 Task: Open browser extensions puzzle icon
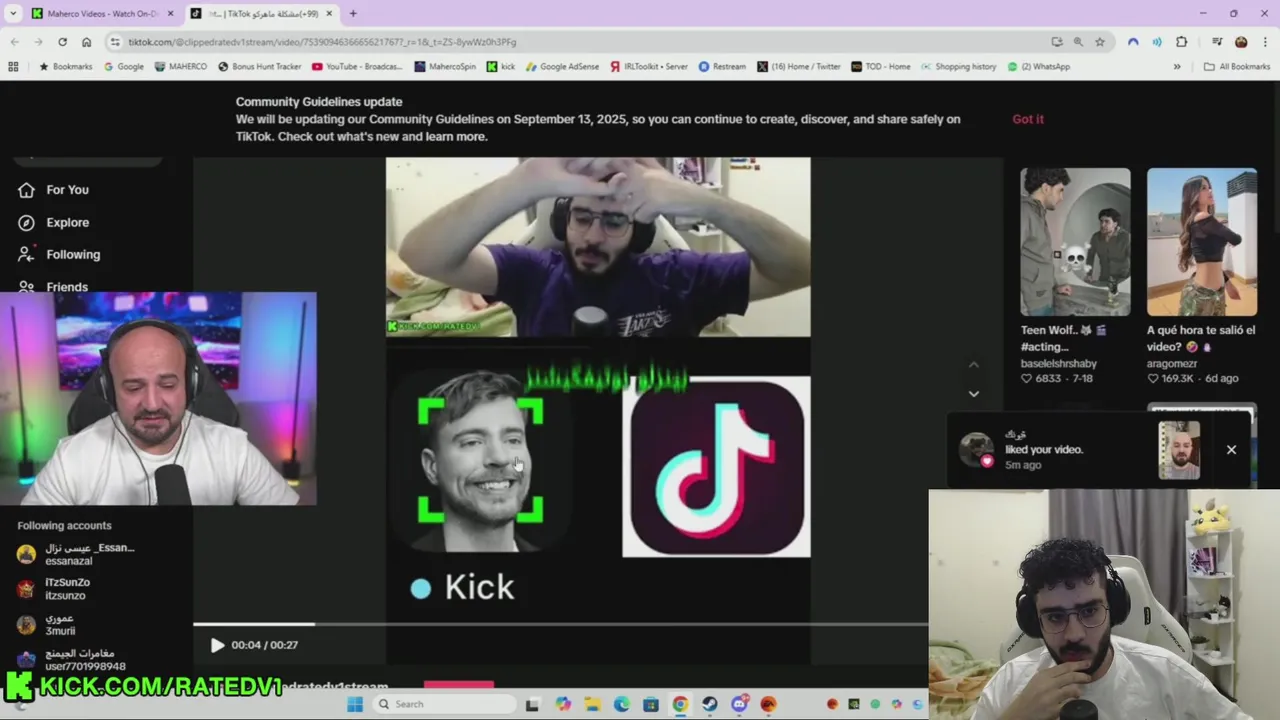click(x=1181, y=42)
